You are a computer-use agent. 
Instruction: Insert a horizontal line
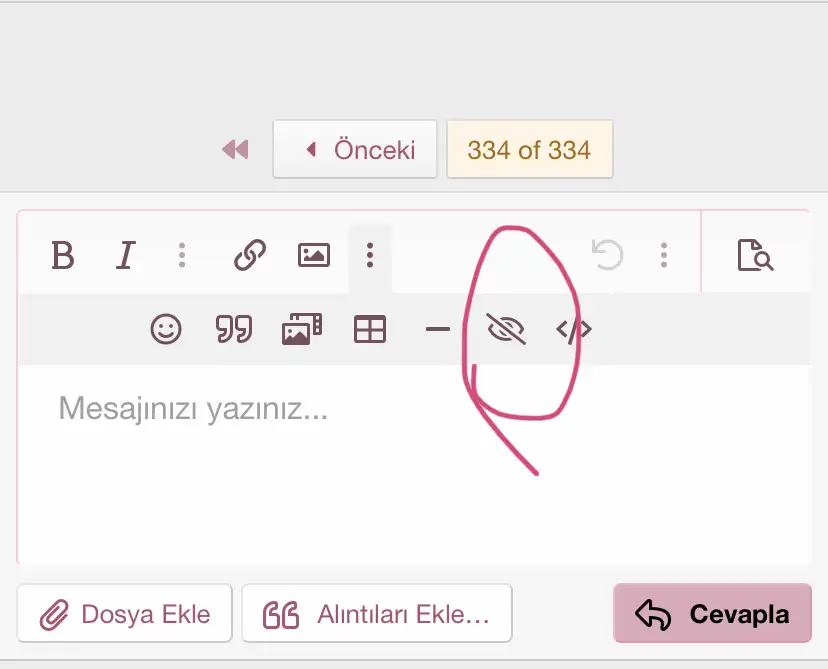(x=438, y=329)
